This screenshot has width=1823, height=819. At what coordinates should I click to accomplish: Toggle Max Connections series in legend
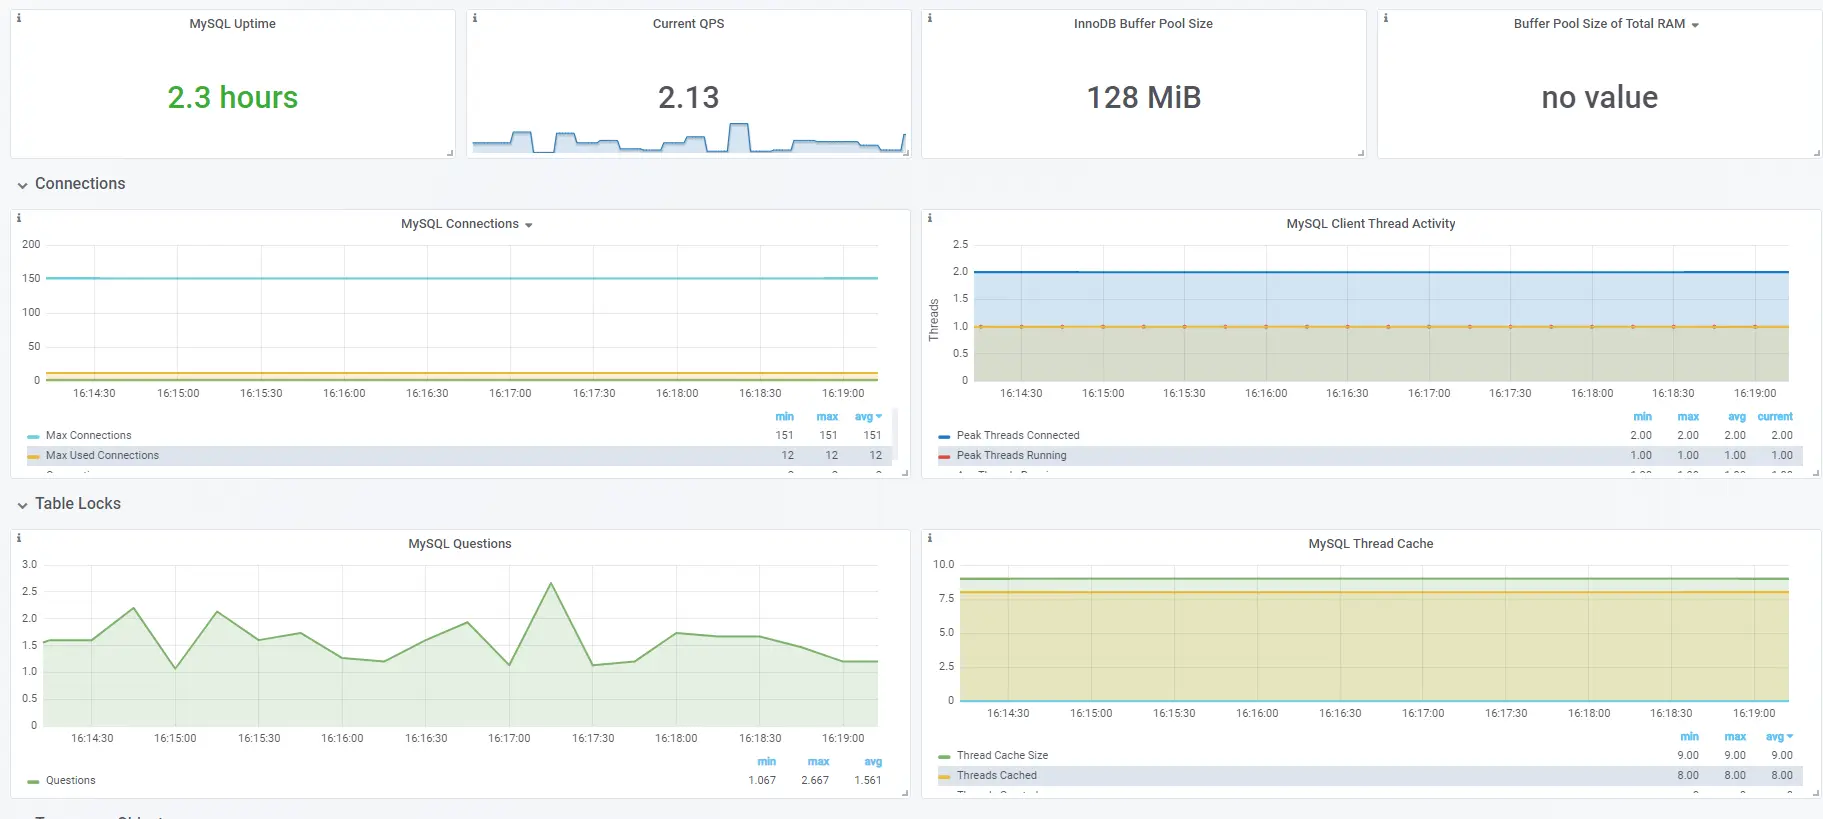click(88, 436)
